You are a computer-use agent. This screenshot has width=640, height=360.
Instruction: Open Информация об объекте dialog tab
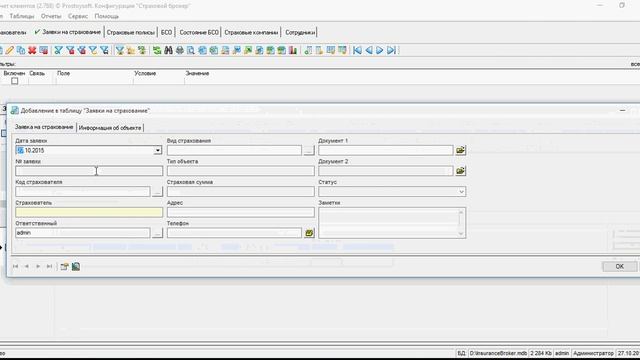(110, 128)
